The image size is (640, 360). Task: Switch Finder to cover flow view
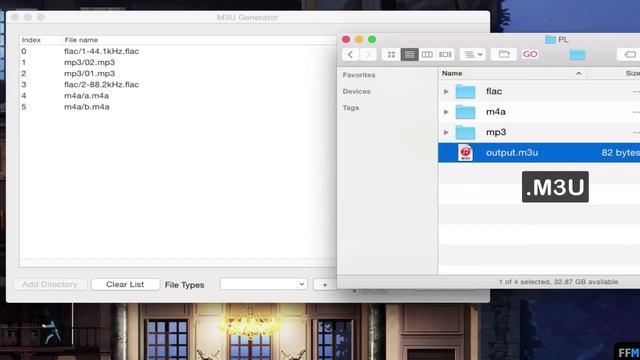point(445,54)
